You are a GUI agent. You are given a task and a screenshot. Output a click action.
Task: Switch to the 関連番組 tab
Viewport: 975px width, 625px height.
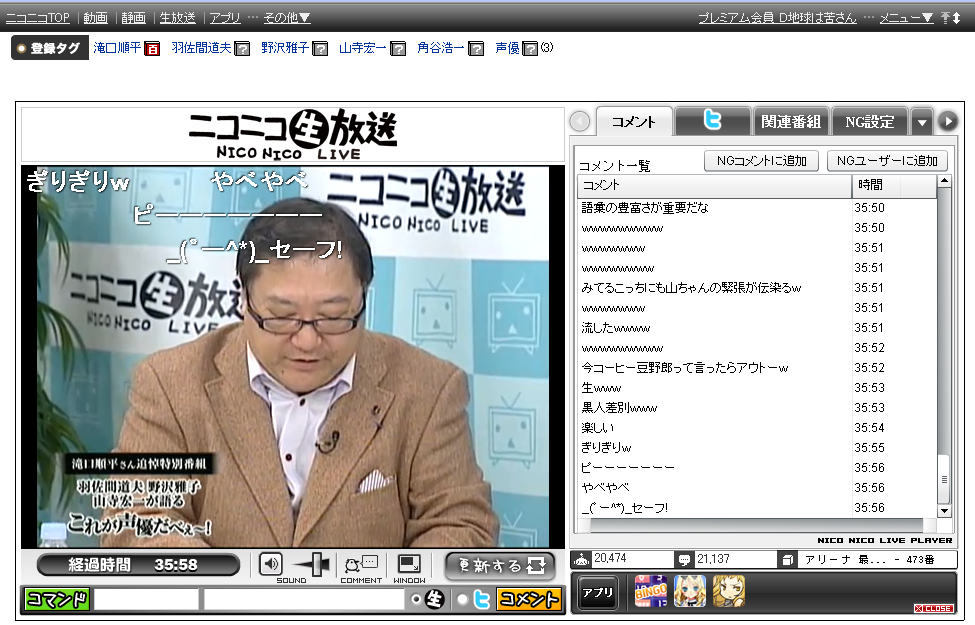click(x=790, y=121)
